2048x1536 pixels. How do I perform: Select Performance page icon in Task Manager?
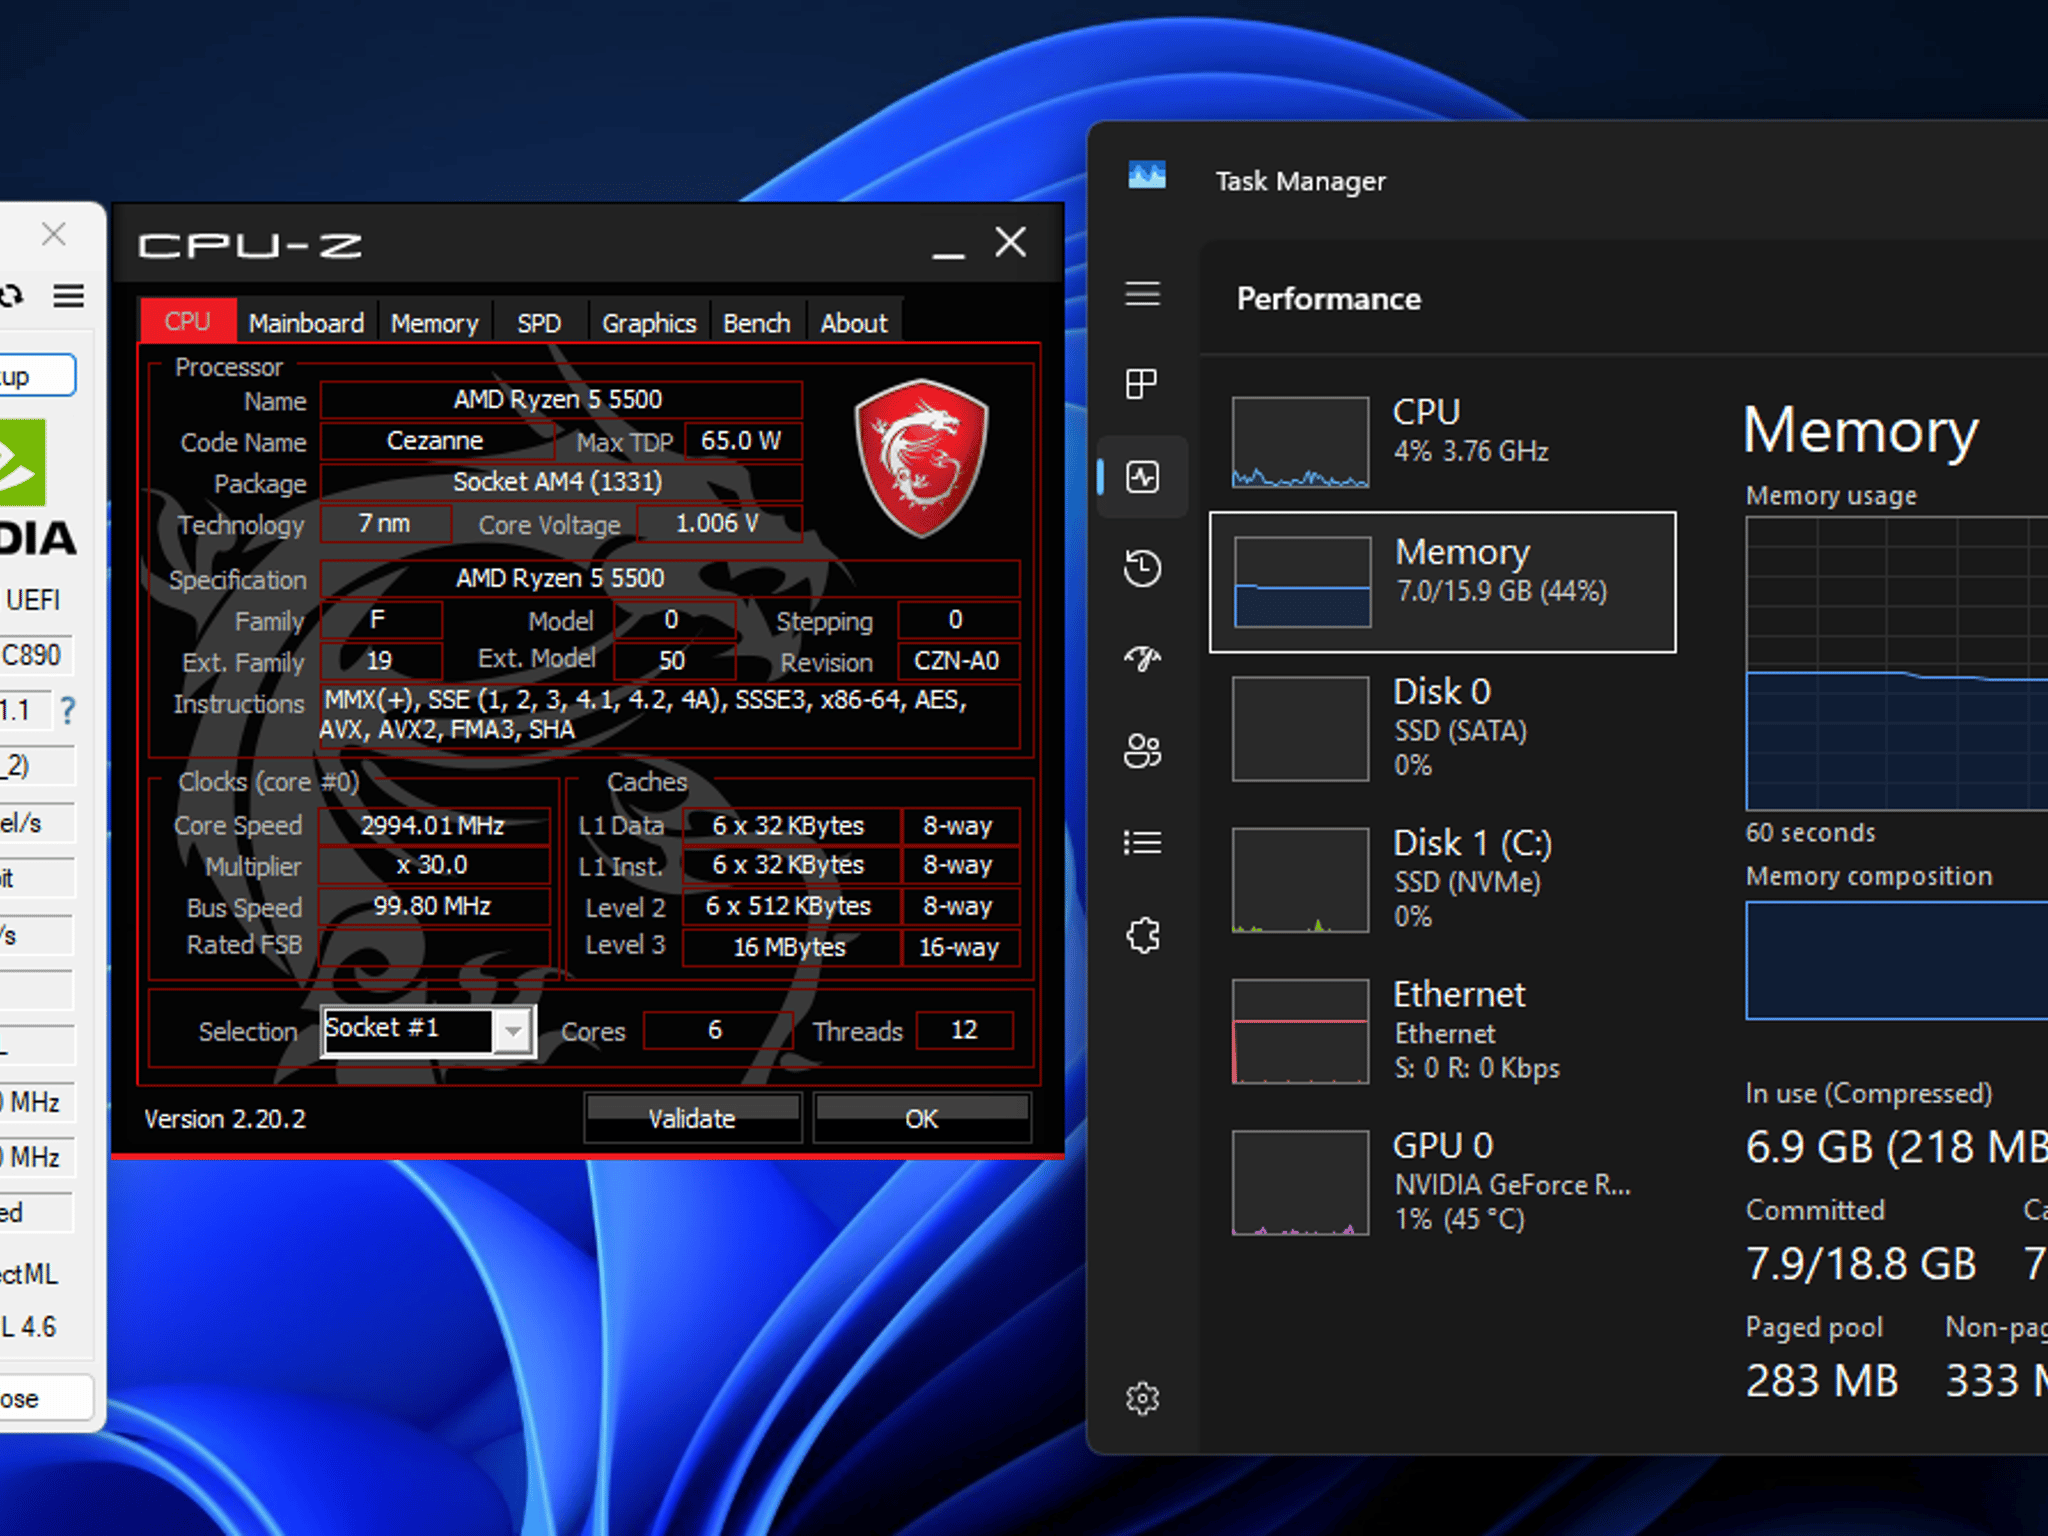1143,477
